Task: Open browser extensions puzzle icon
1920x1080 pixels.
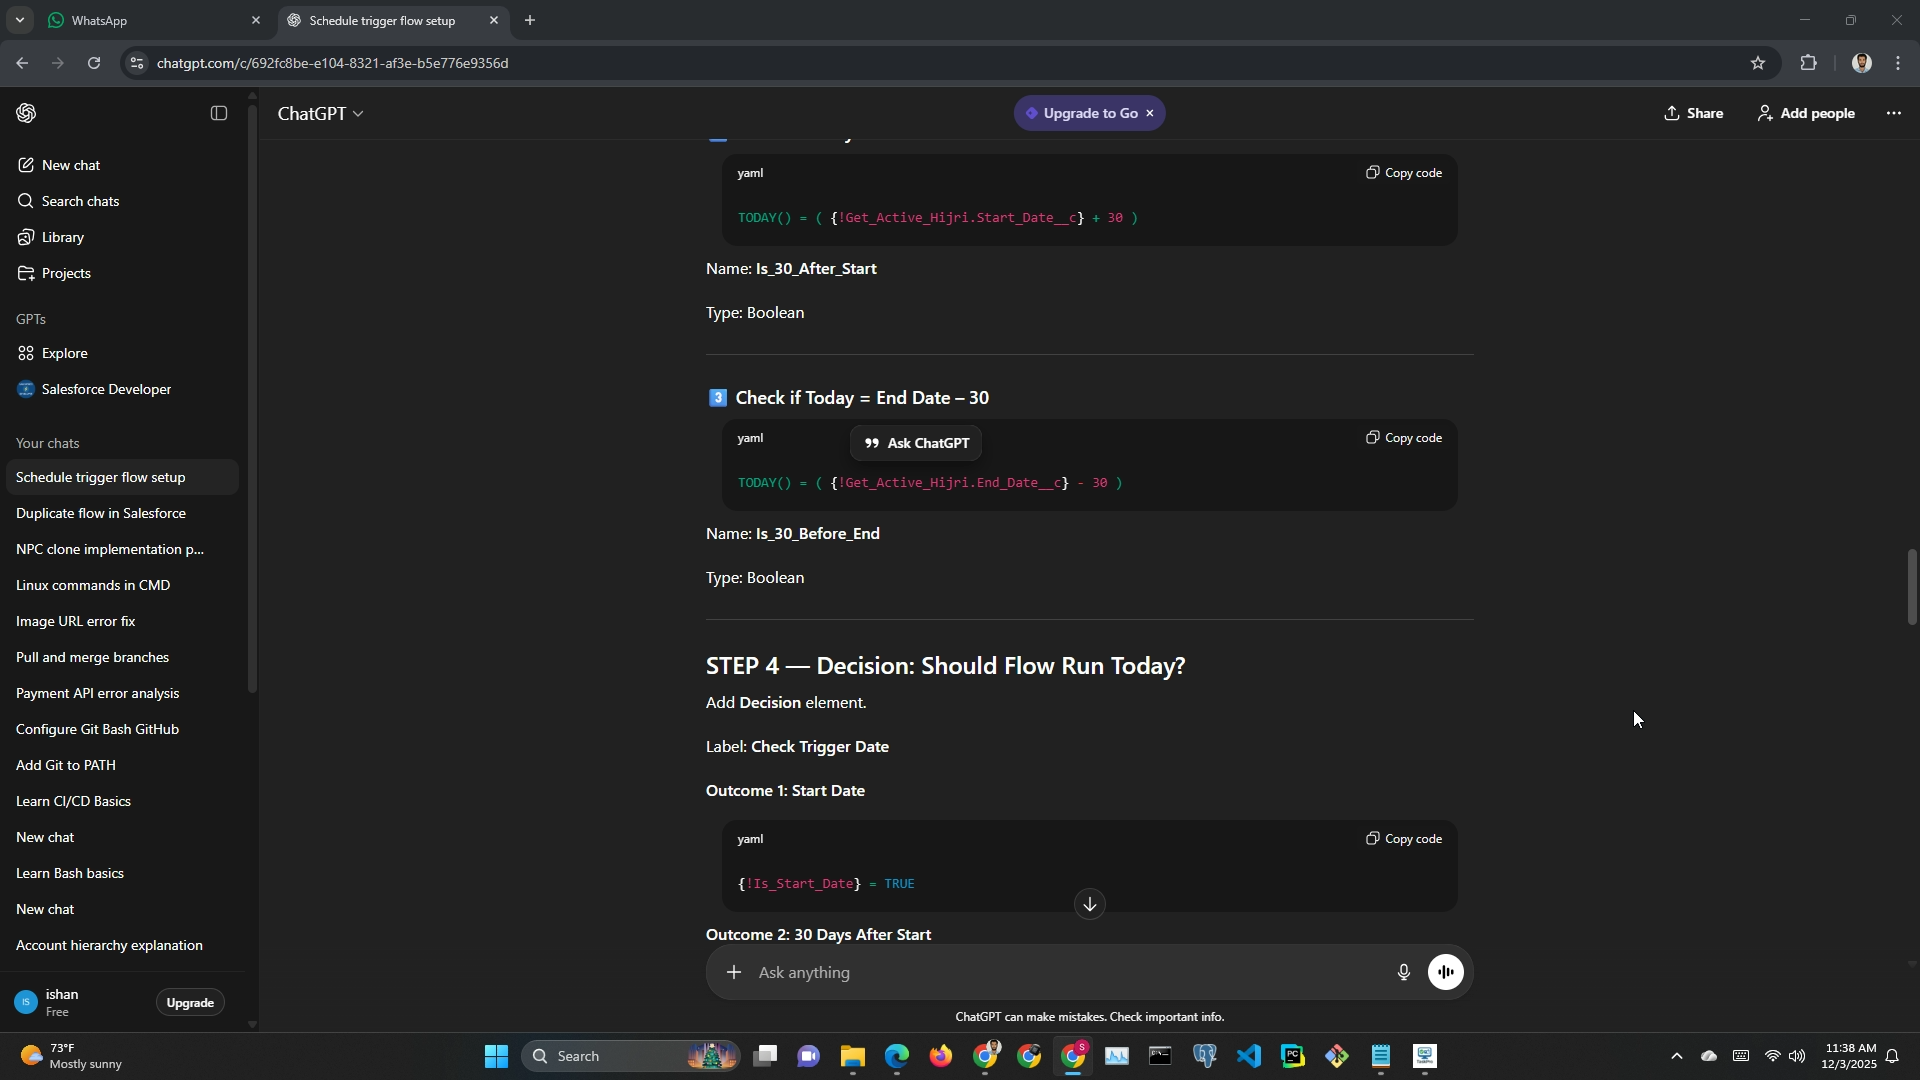Action: [1809, 63]
